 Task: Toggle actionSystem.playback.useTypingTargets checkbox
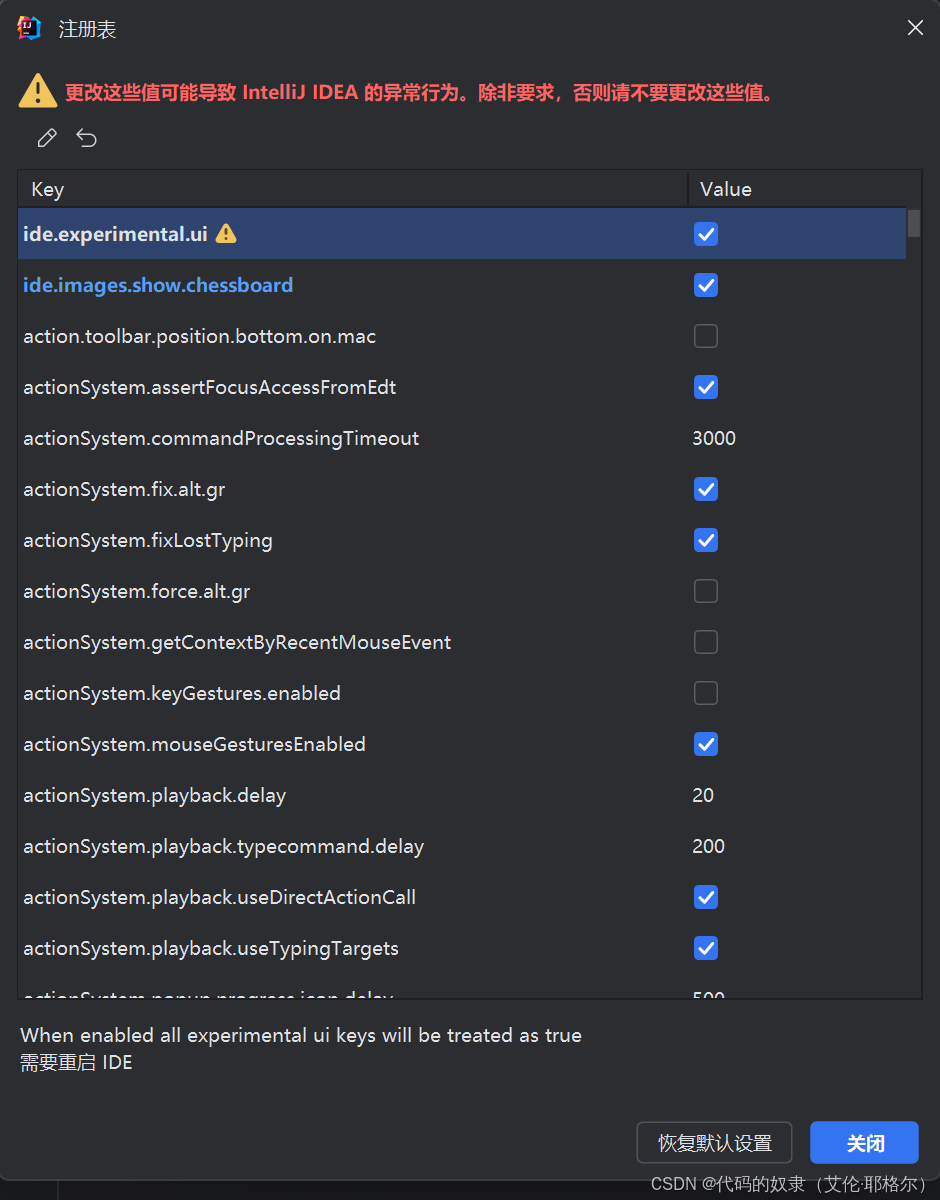706,948
